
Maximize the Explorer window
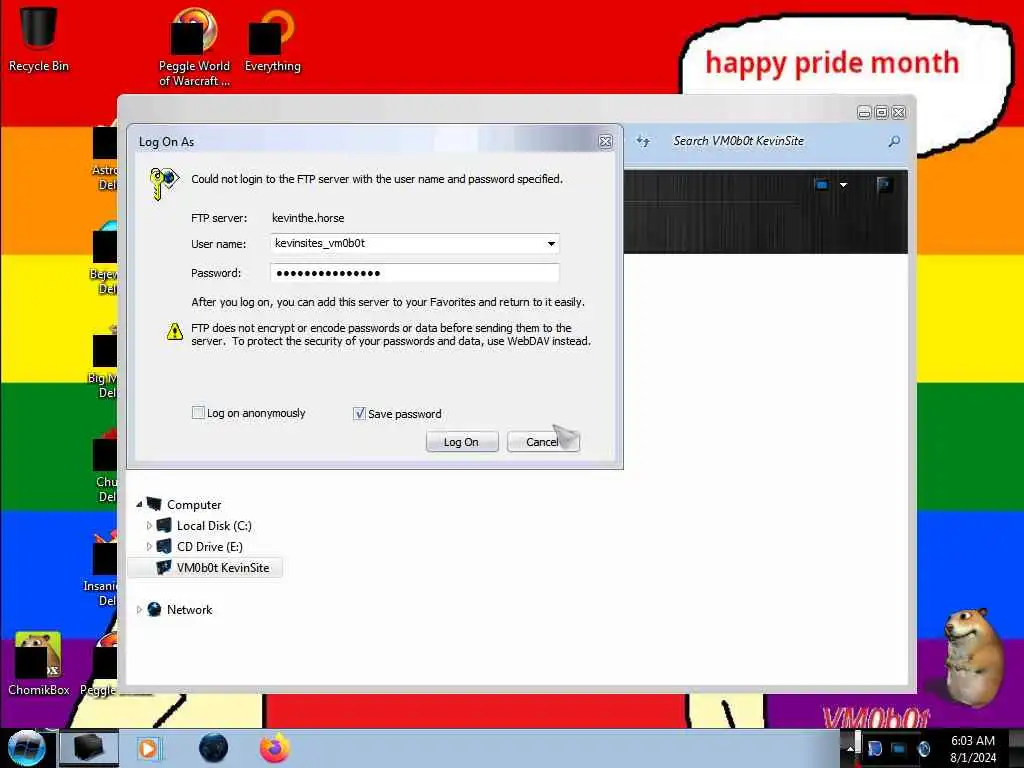pyautogui.click(x=882, y=112)
